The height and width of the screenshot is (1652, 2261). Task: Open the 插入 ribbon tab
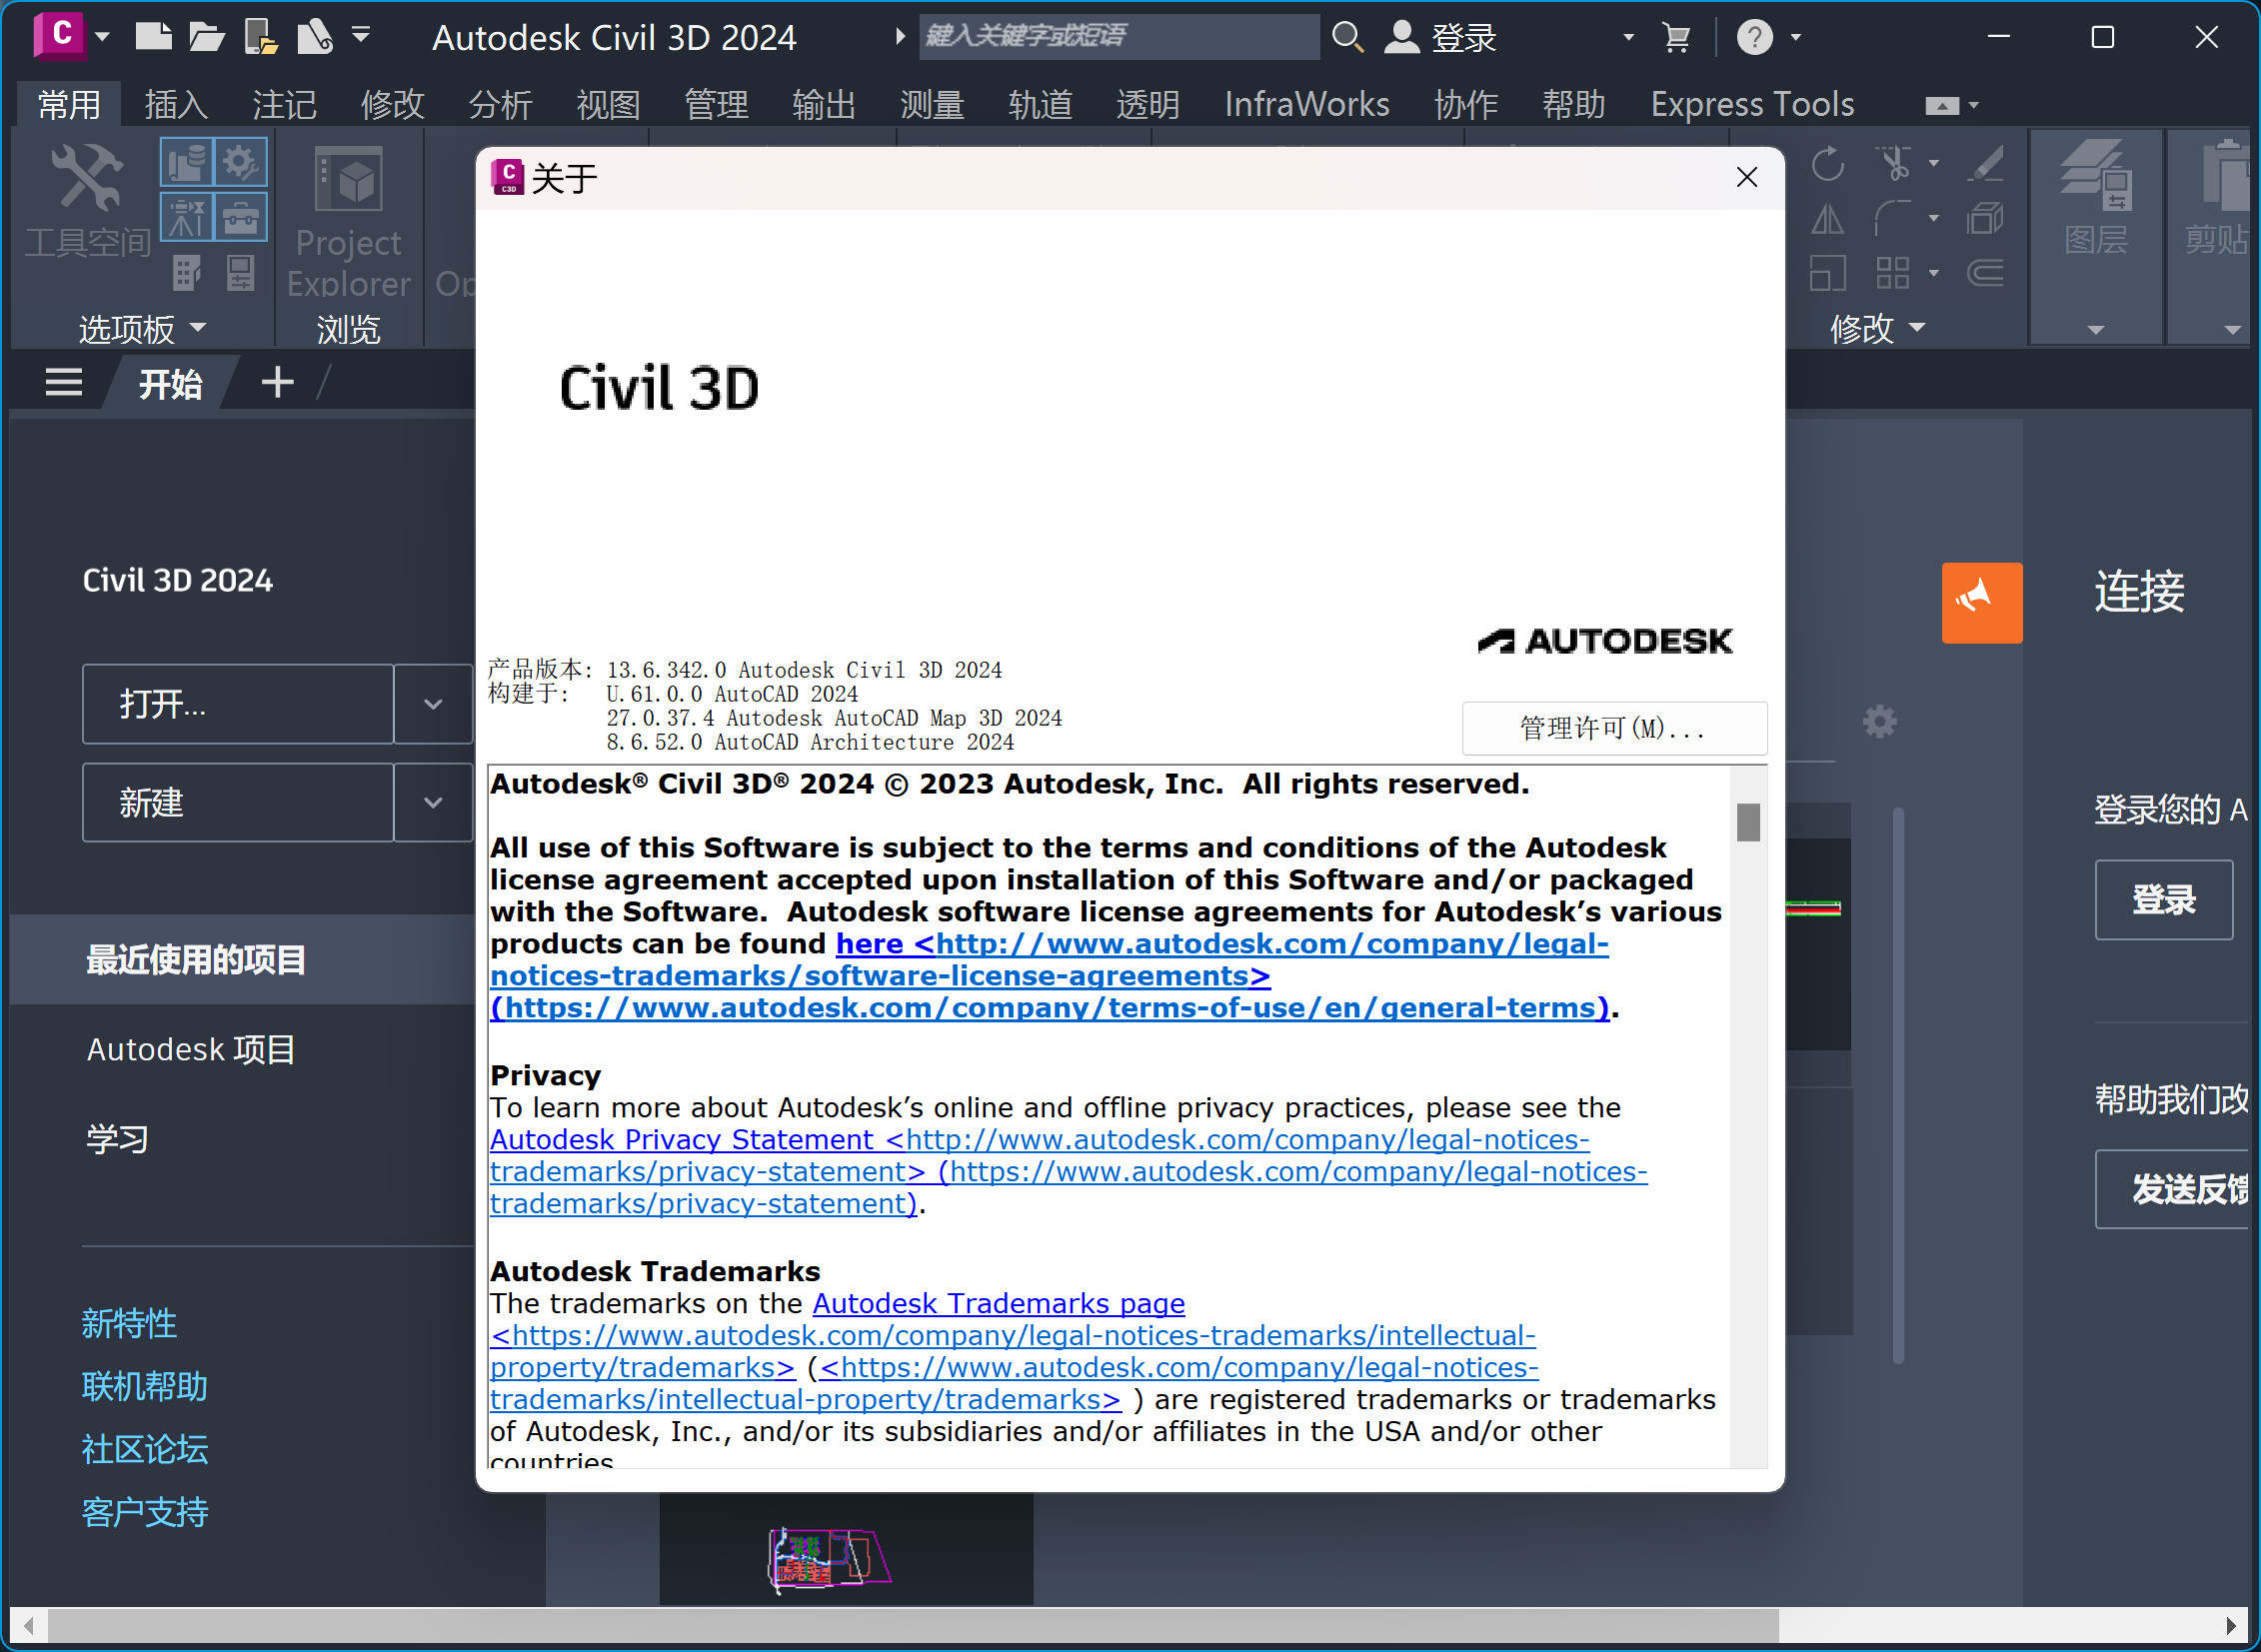click(x=176, y=104)
